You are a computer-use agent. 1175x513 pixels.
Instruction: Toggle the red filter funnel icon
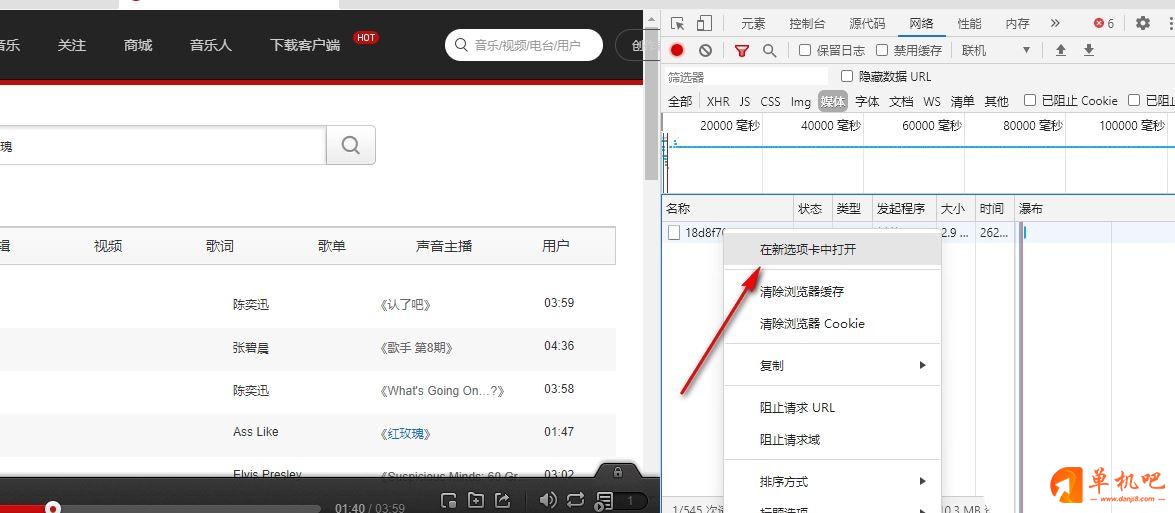tap(742, 50)
